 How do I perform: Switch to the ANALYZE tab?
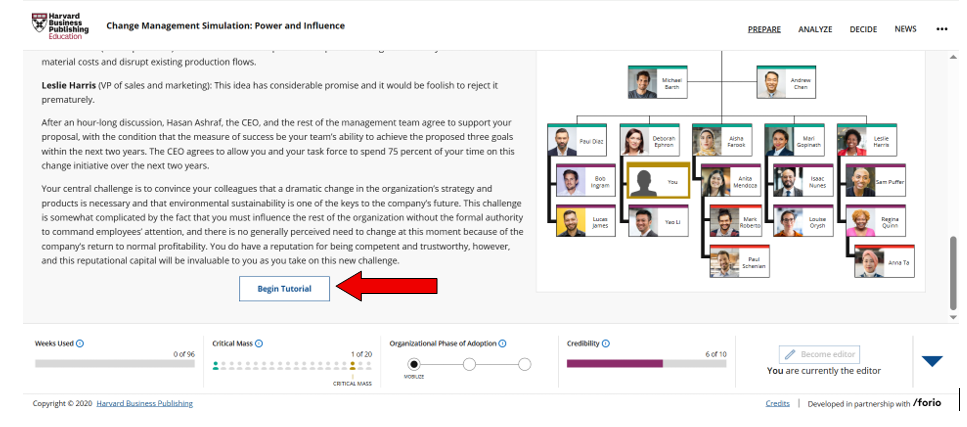click(815, 29)
